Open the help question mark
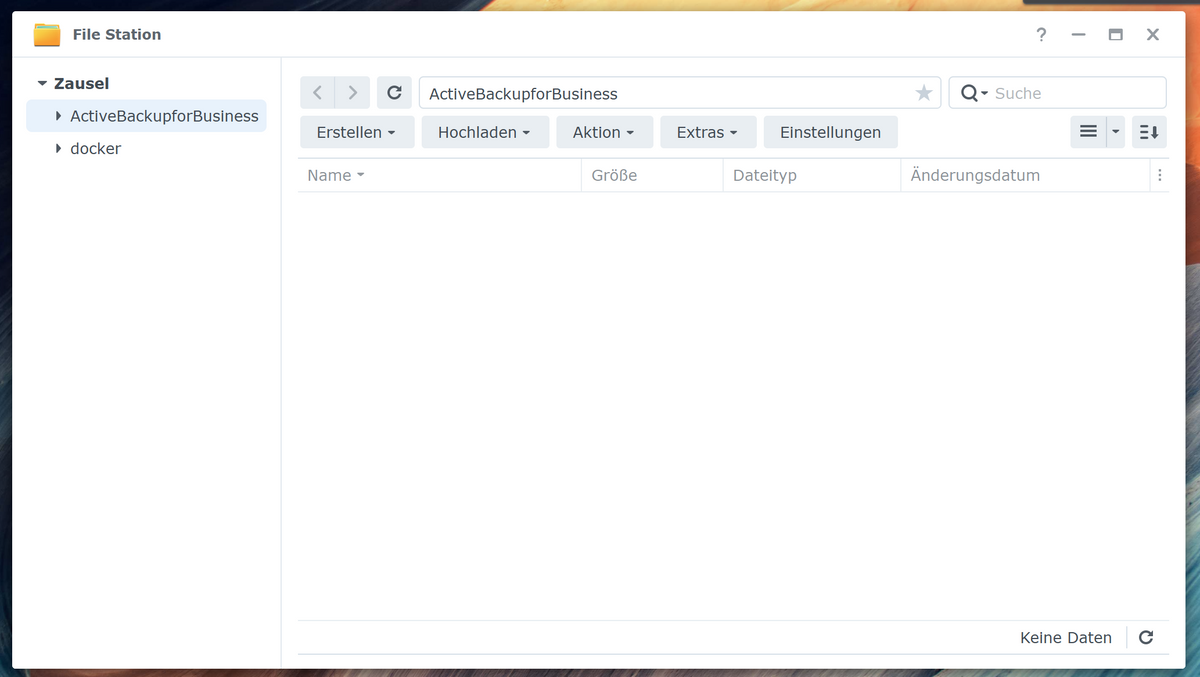 pos(1041,34)
